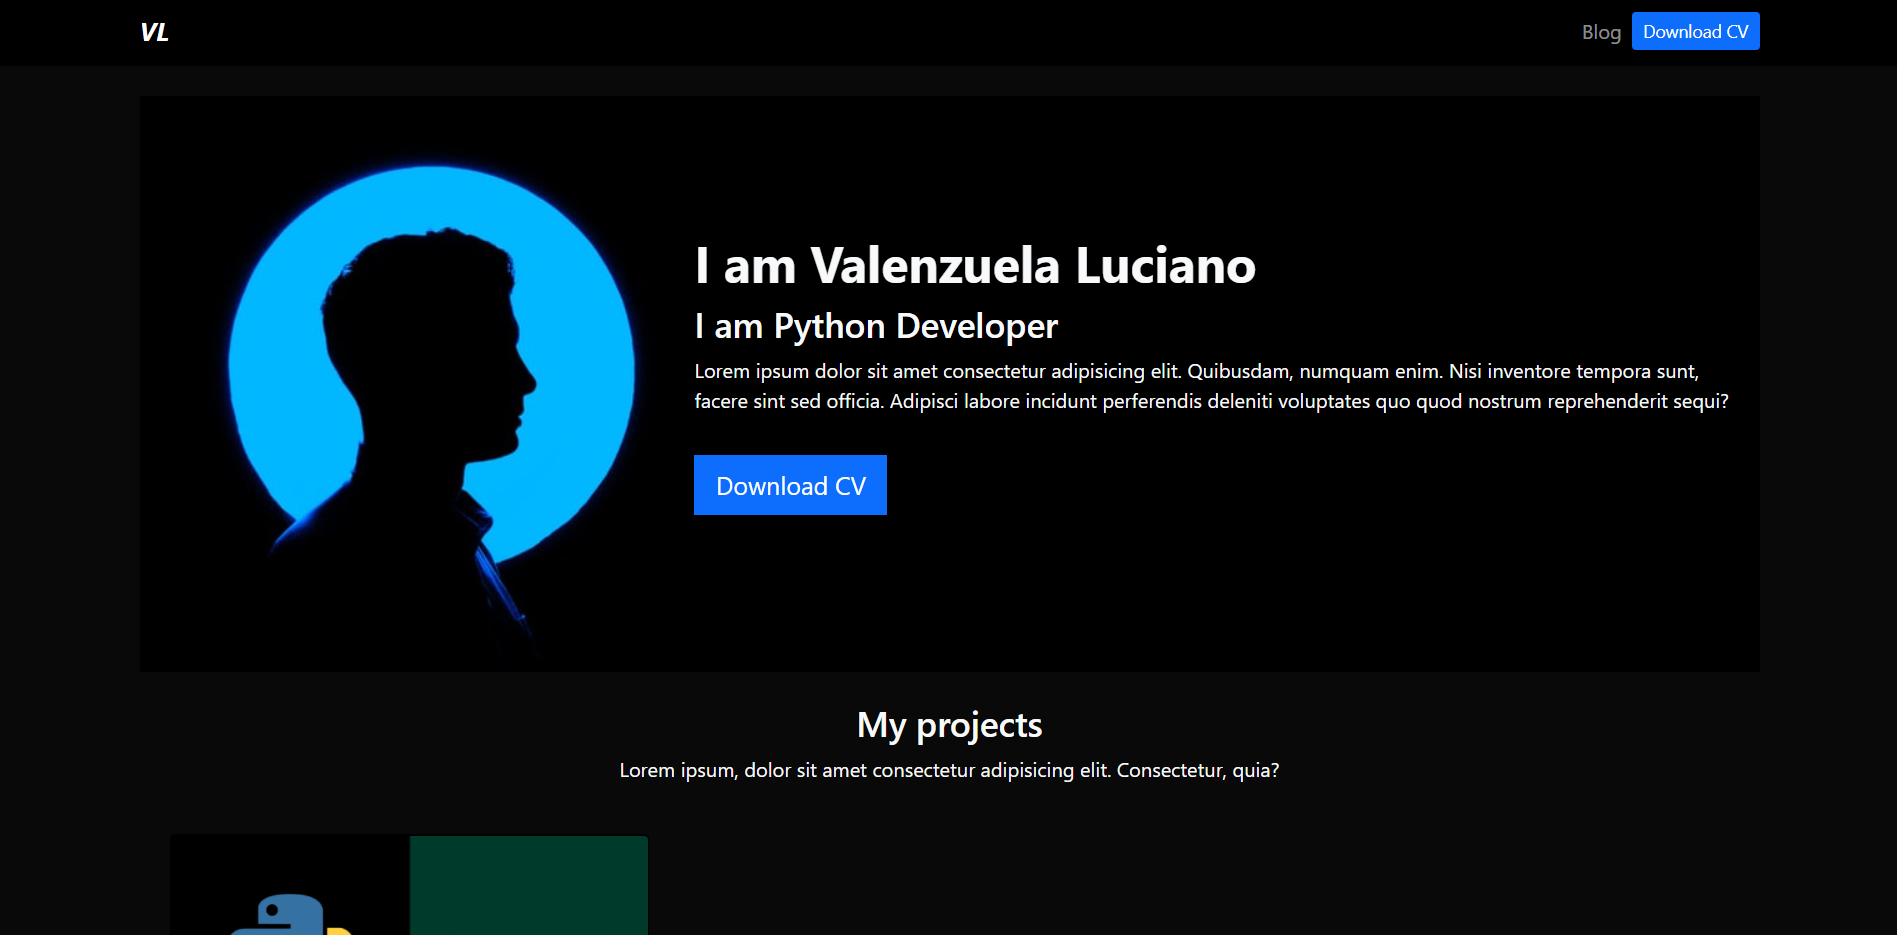Click the subtitle 'I am Python Developer'
The width and height of the screenshot is (1897, 935).
click(x=876, y=326)
